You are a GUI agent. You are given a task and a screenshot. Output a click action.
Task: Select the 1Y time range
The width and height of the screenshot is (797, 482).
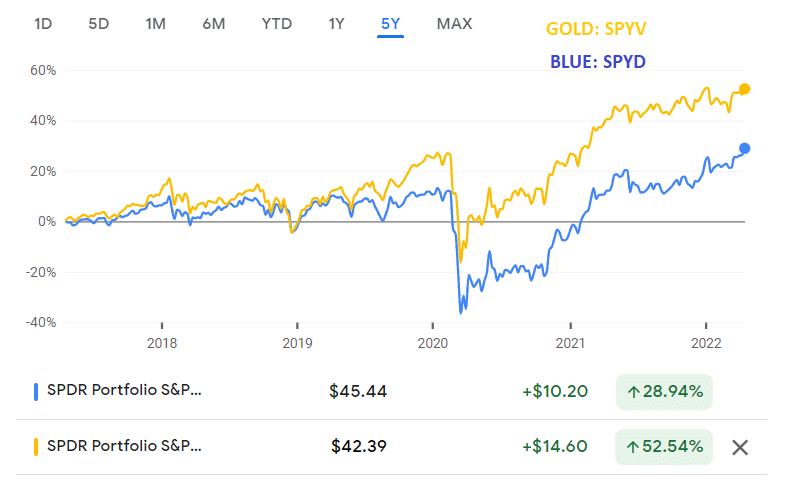(336, 24)
